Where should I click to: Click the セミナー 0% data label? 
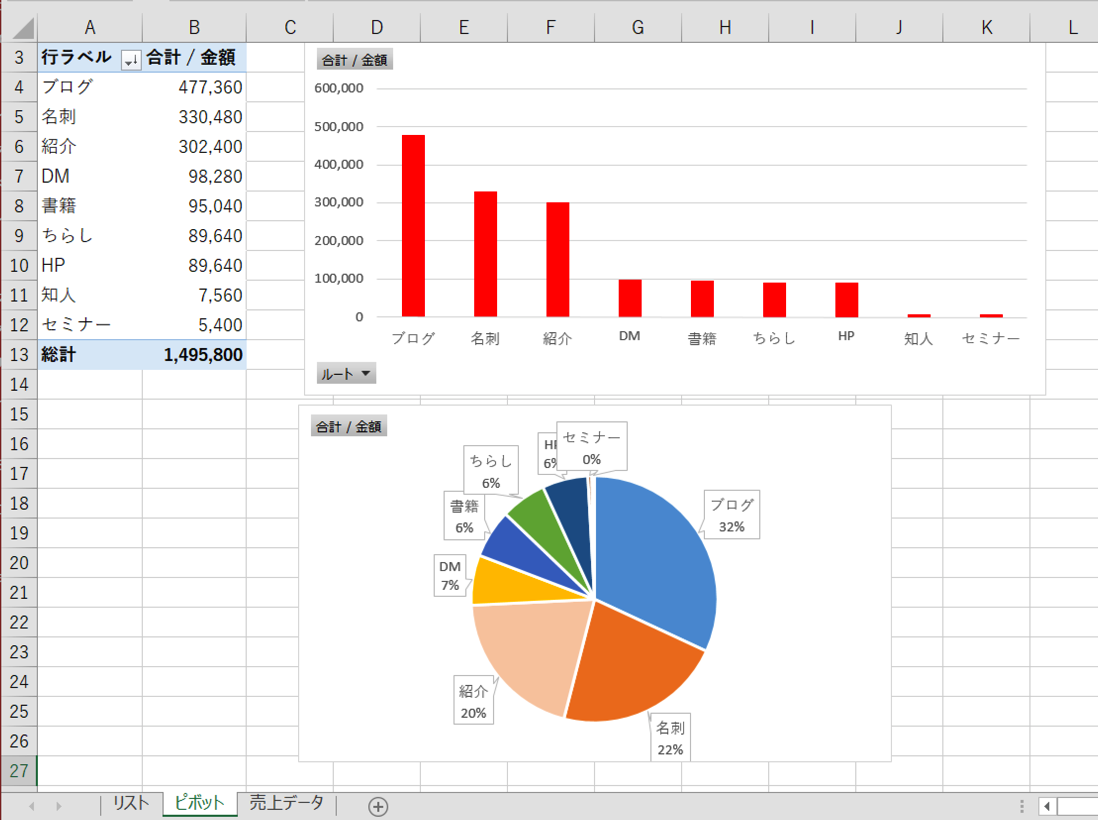click(592, 447)
